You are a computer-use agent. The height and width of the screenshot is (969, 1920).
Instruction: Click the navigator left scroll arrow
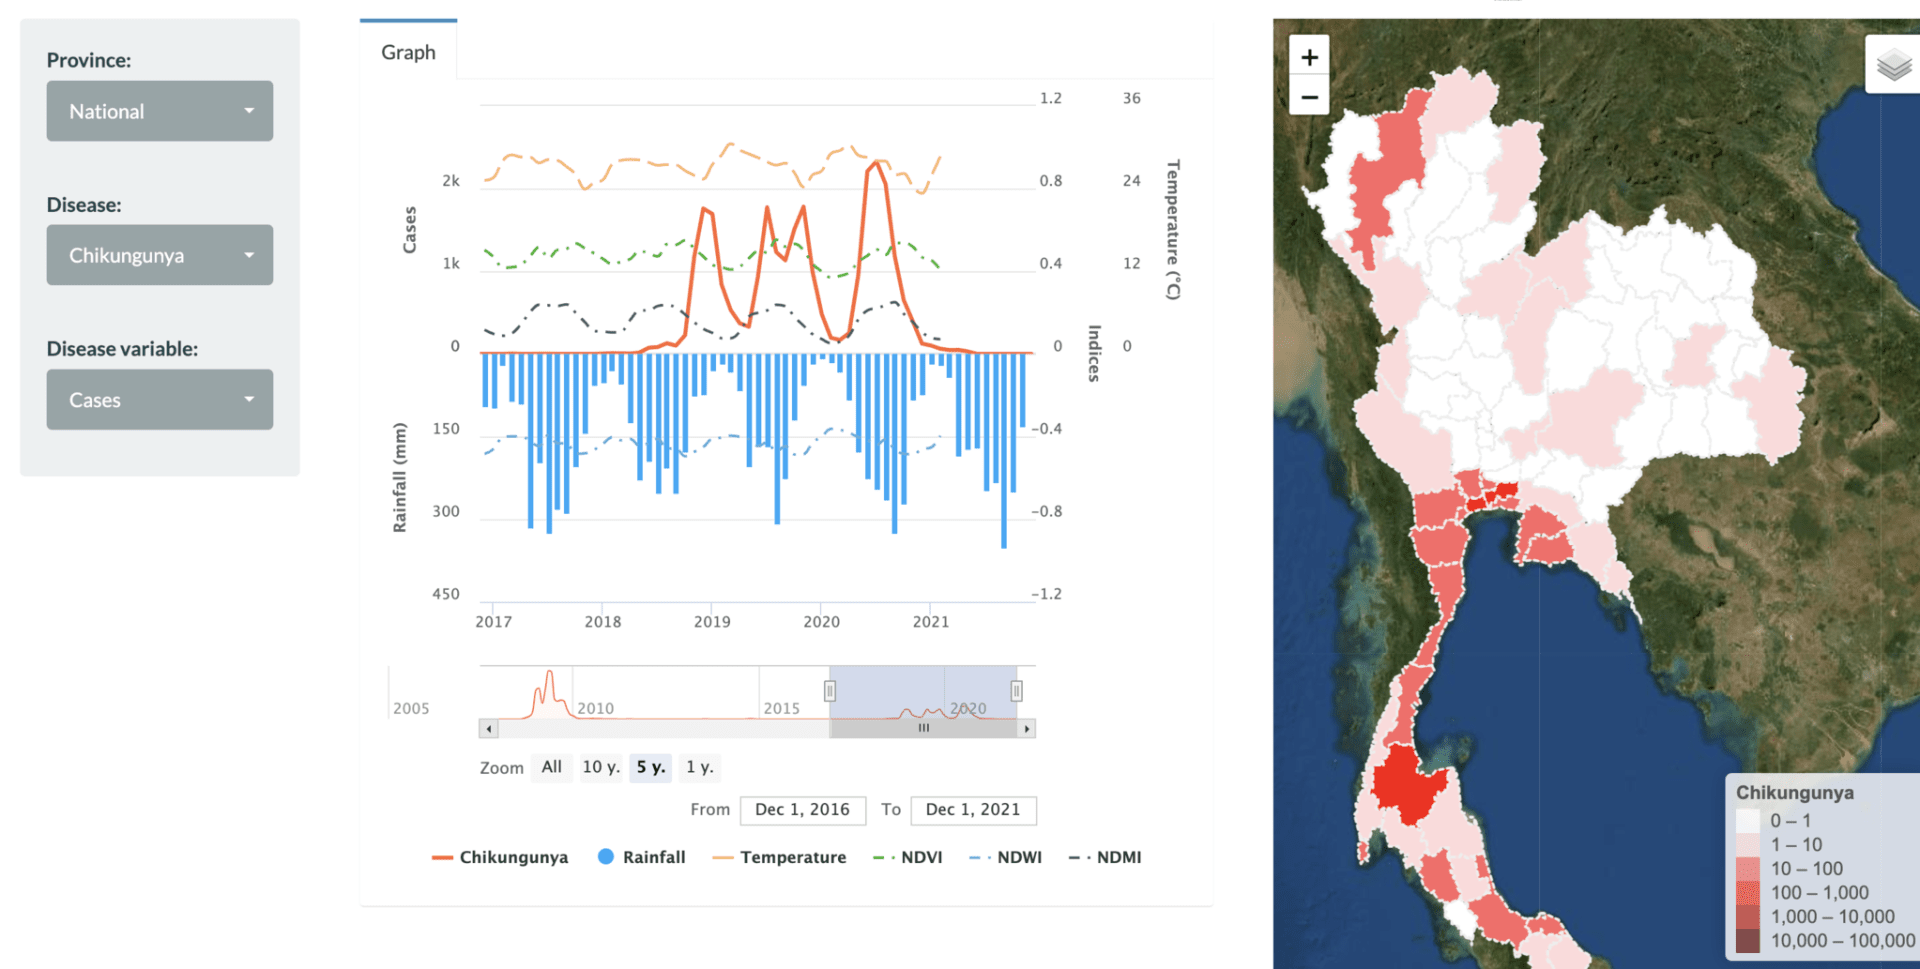pyautogui.click(x=489, y=729)
